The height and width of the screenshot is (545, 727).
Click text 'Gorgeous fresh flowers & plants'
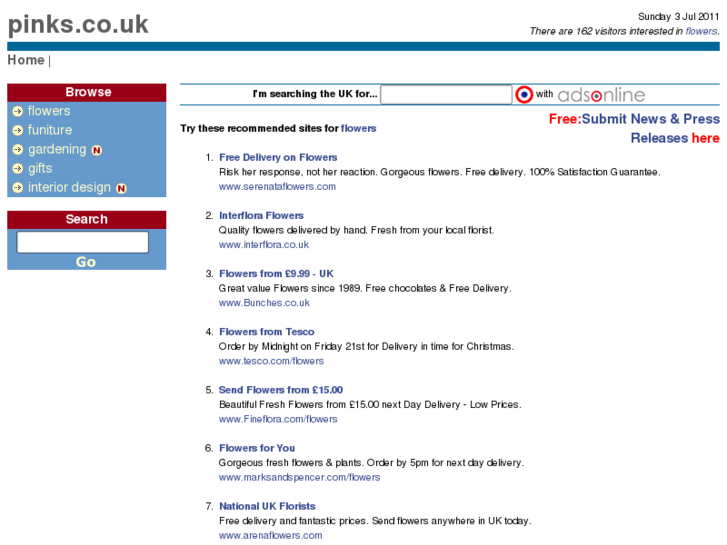291,463
